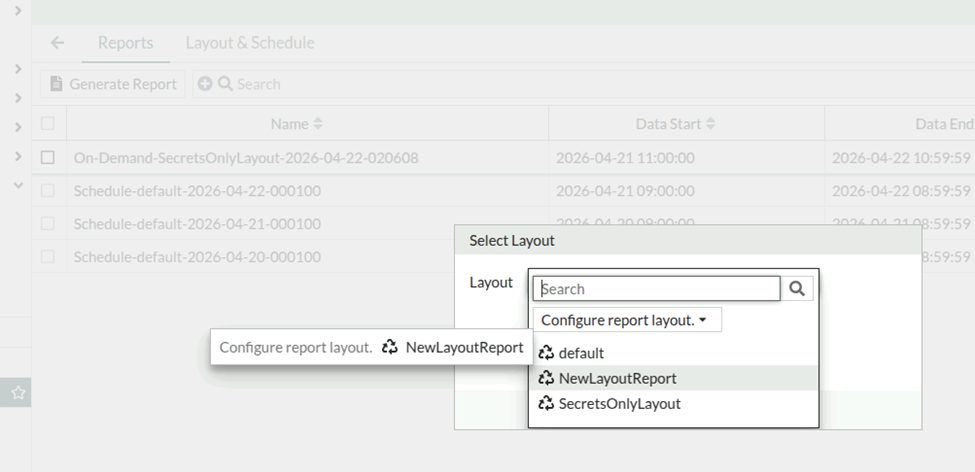
Task: Click the star favorites icon in sidebar
Action: point(18,392)
